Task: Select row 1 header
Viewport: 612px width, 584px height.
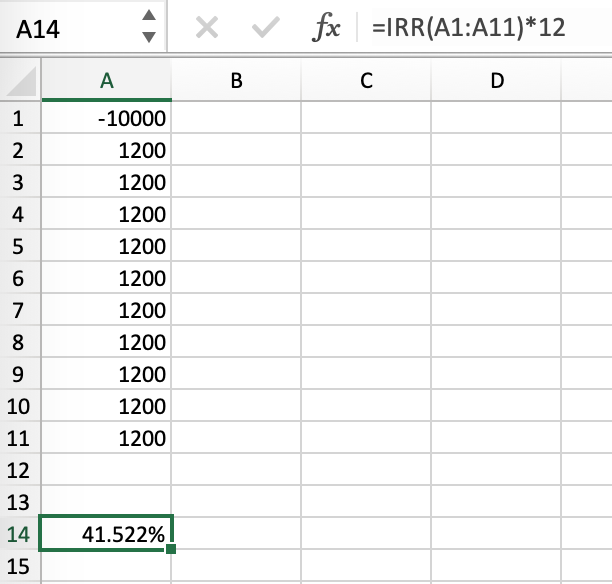Action: [20, 118]
